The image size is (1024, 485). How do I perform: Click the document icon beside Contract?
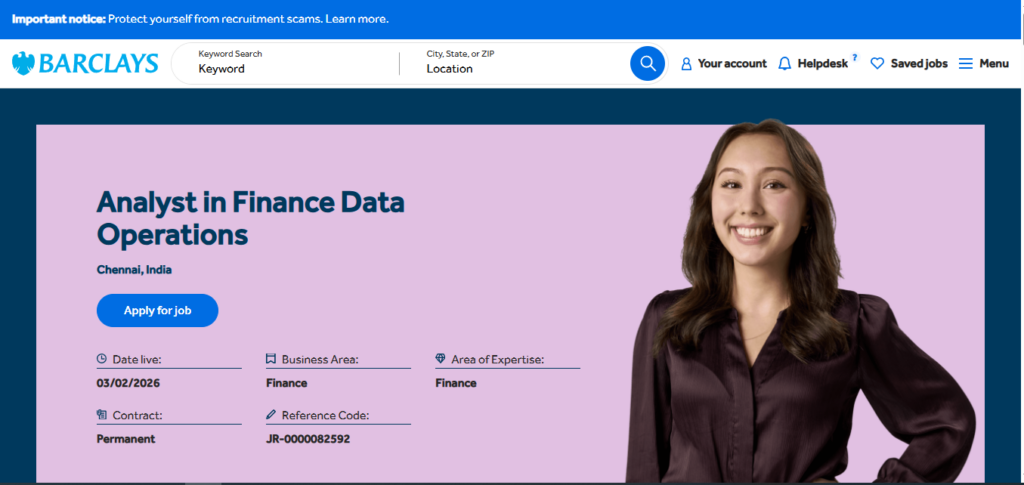pyautogui.click(x=101, y=415)
